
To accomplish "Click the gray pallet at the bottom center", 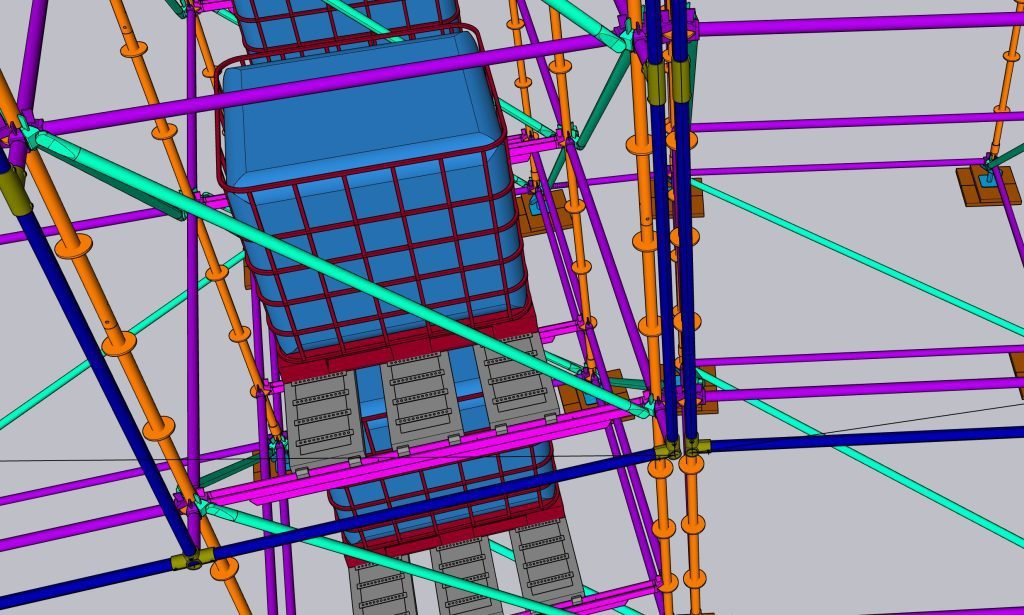I will tap(465, 580).
